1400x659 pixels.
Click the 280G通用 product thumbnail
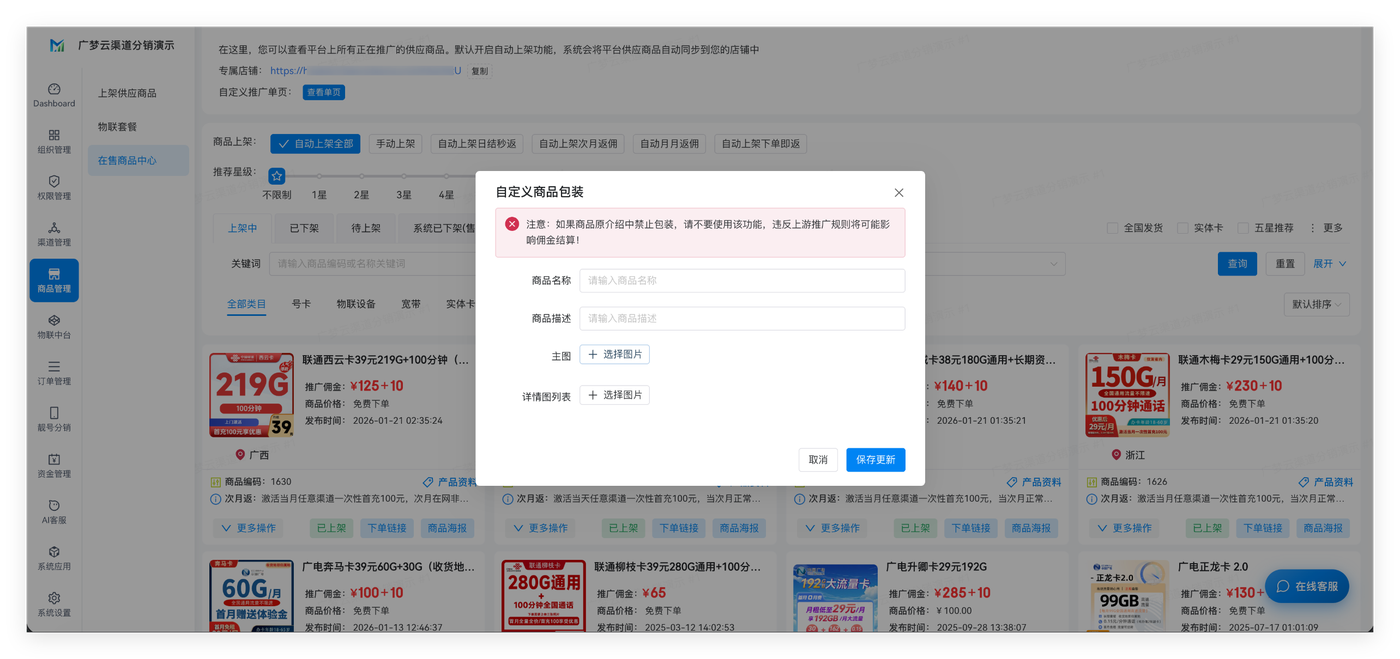tap(543, 596)
